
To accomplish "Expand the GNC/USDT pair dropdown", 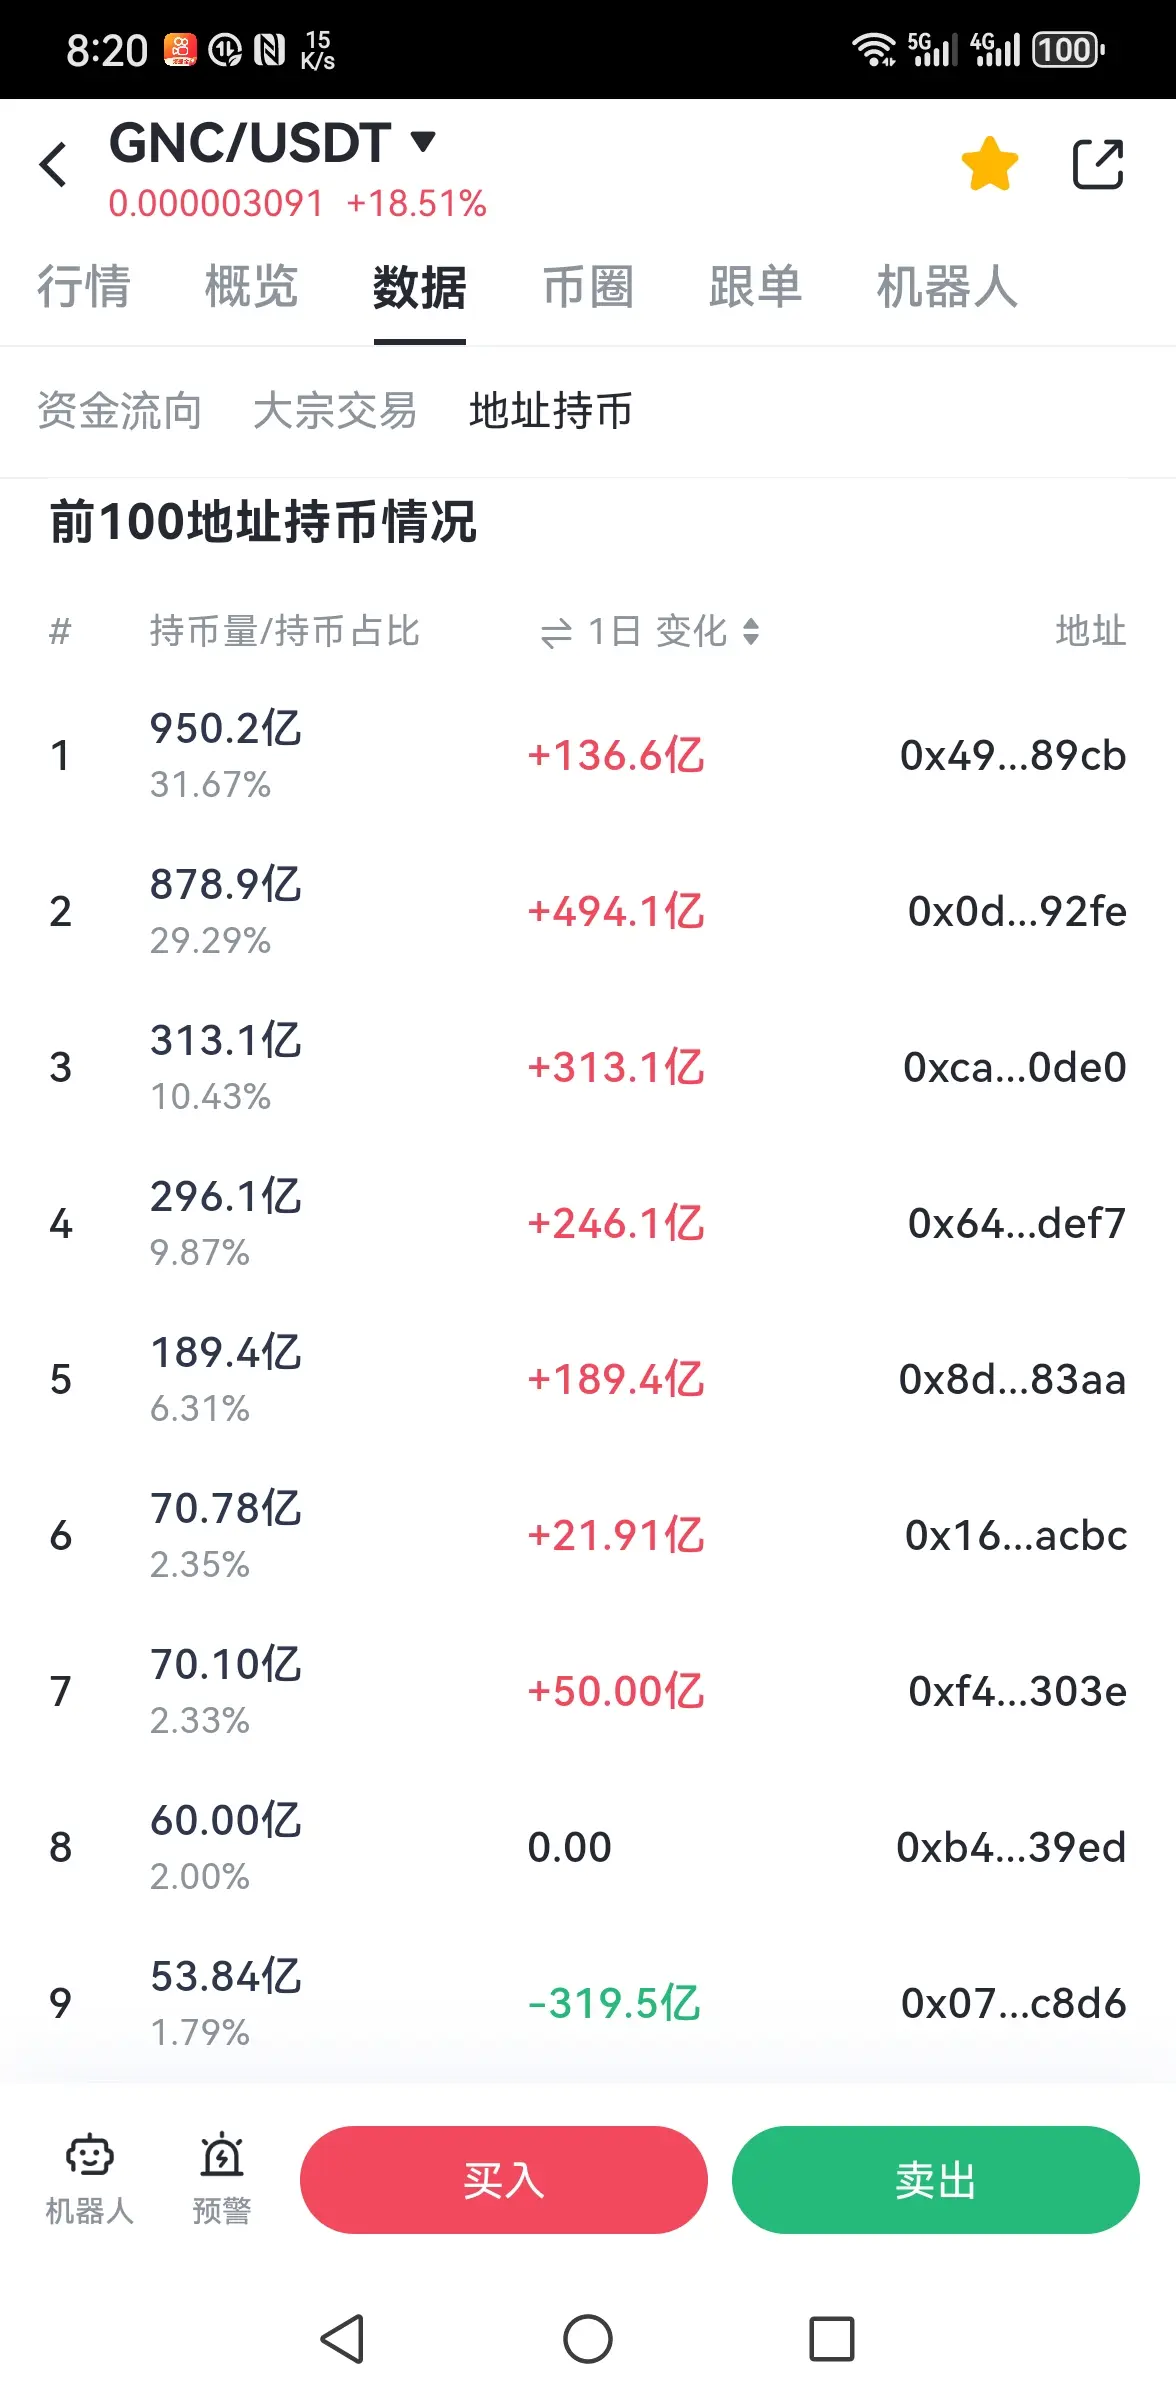I will (x=423, y=142).
